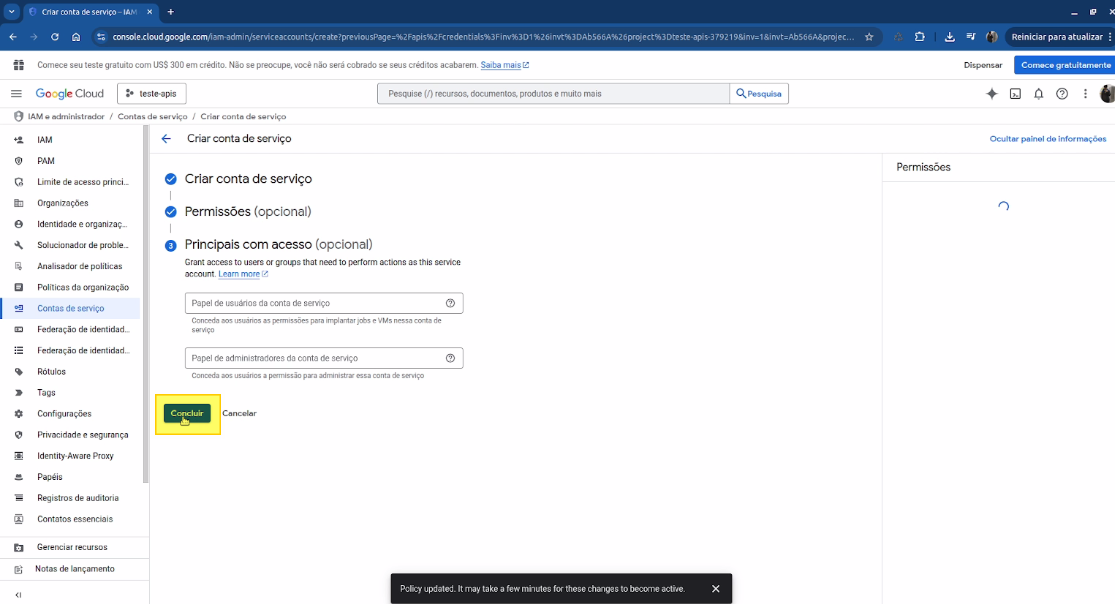Click Dispensar in the free trial banner

click(x=983, y=65)
